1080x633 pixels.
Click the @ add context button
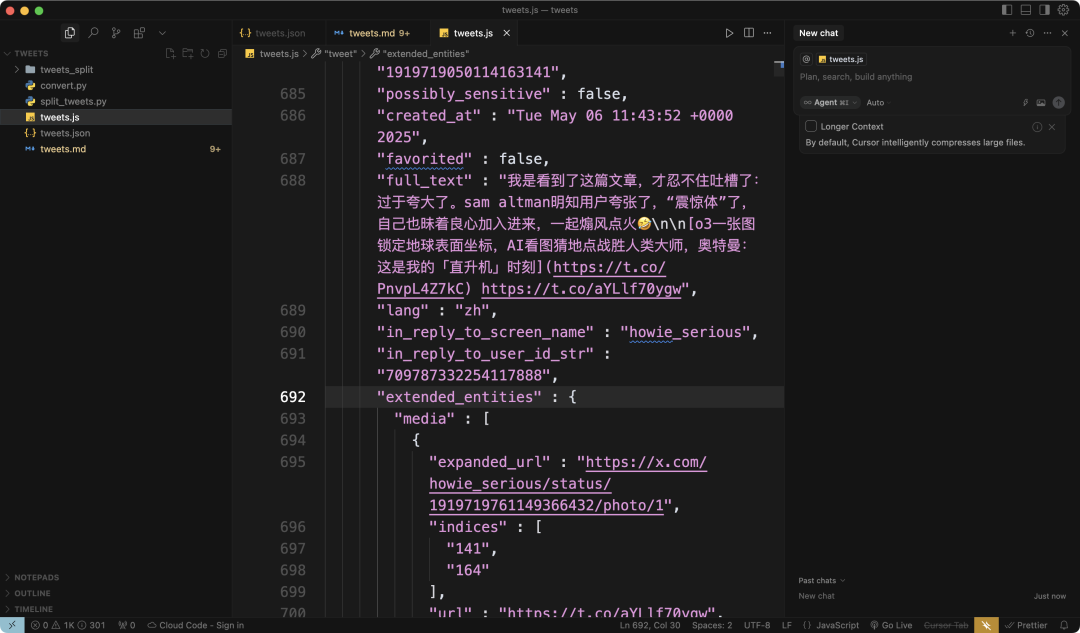click(806, 59)
